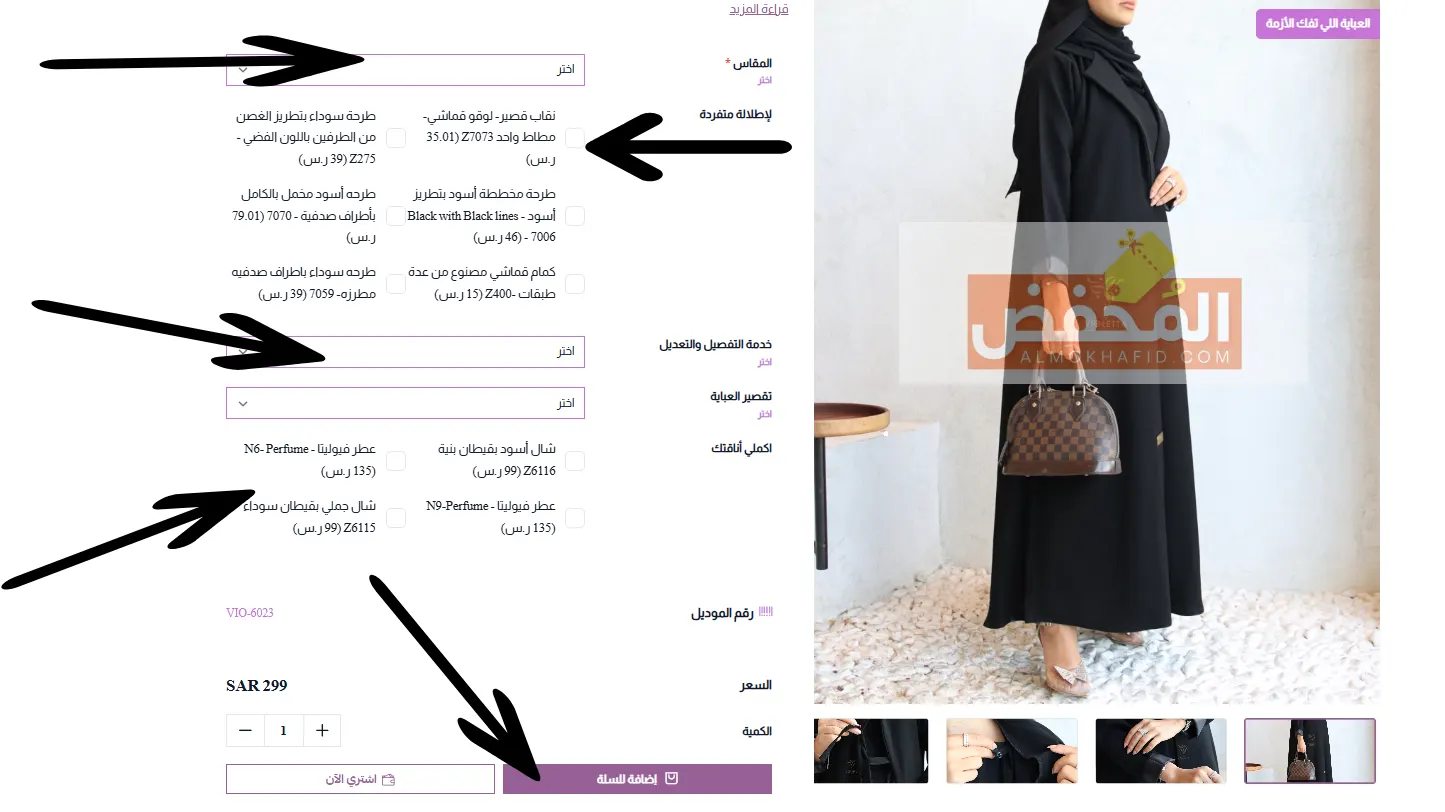Increase quantity with the plus button
1445x812 pixels.
pyautogui.click(x=322, y=731)
